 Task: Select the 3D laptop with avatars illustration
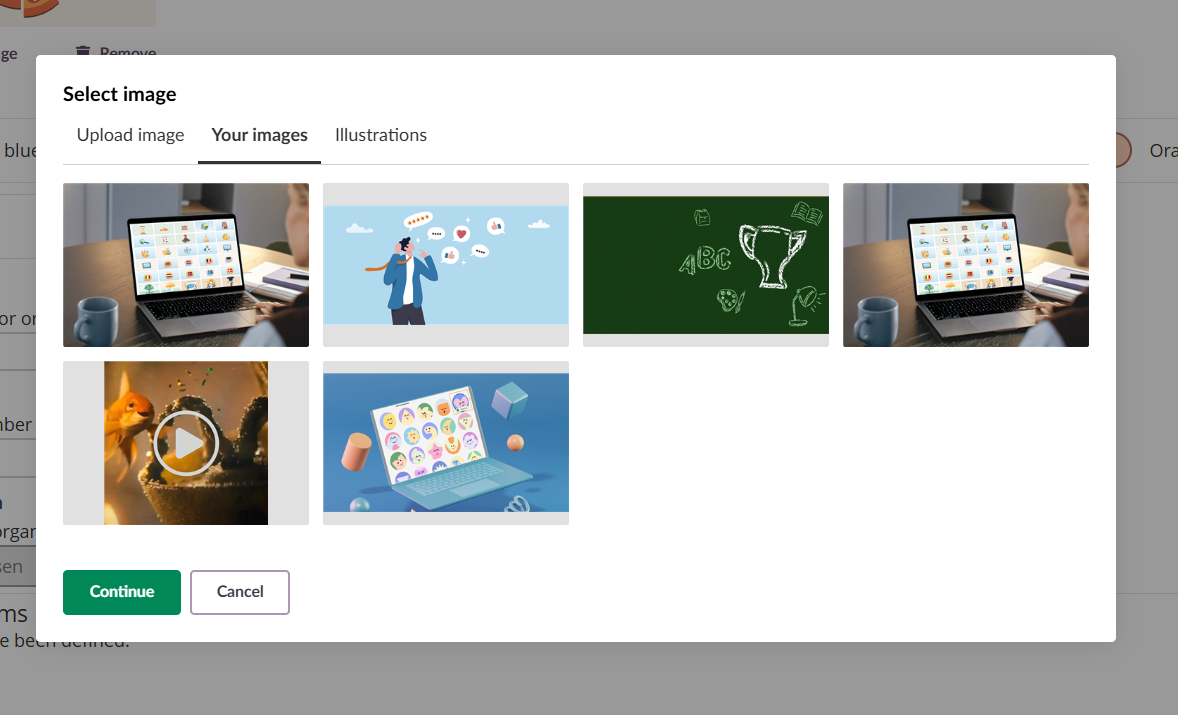[x=446, y=443]
